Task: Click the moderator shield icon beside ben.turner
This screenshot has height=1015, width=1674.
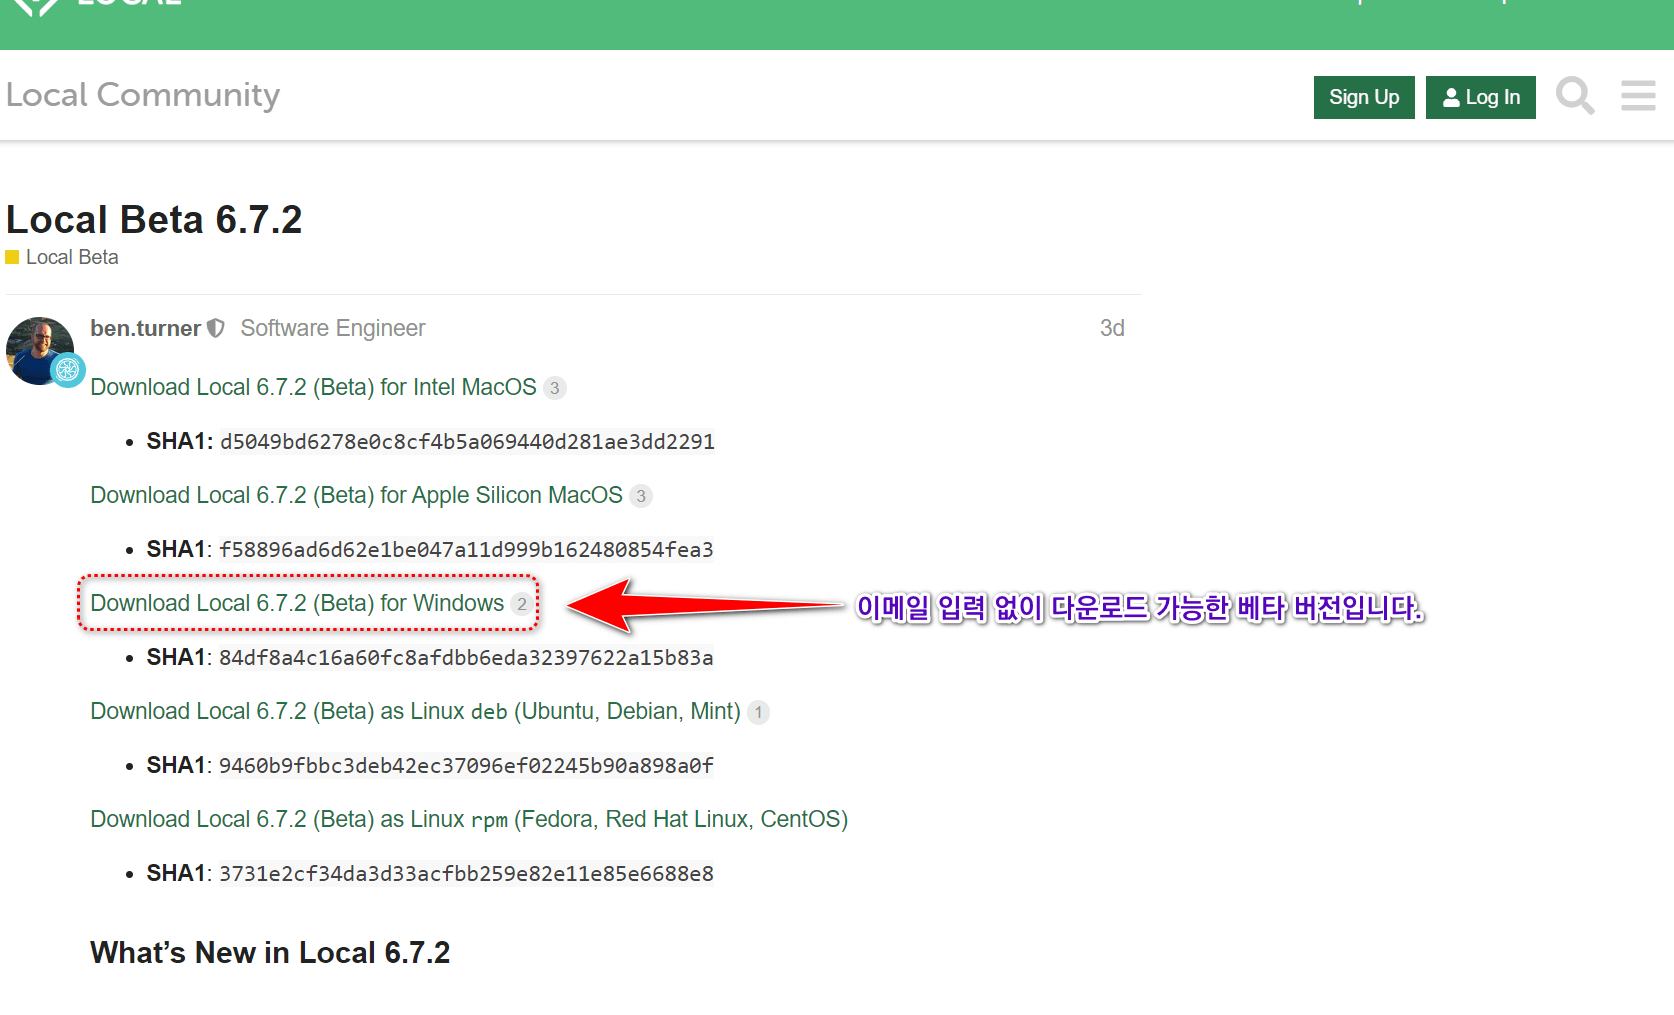Action: coord(216,328)
